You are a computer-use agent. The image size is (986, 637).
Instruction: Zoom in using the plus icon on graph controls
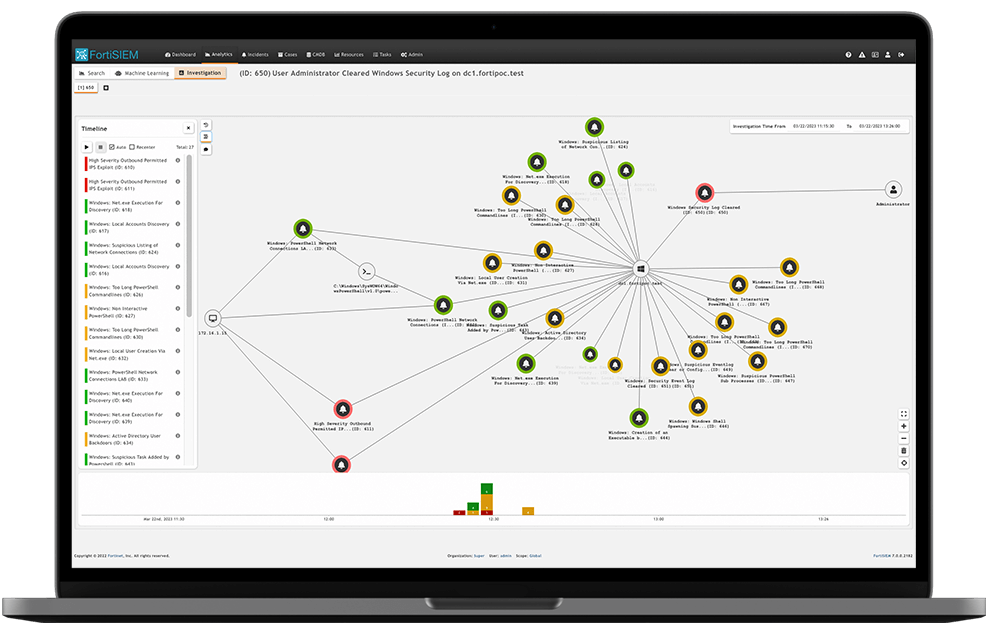(x=903, y=425)
